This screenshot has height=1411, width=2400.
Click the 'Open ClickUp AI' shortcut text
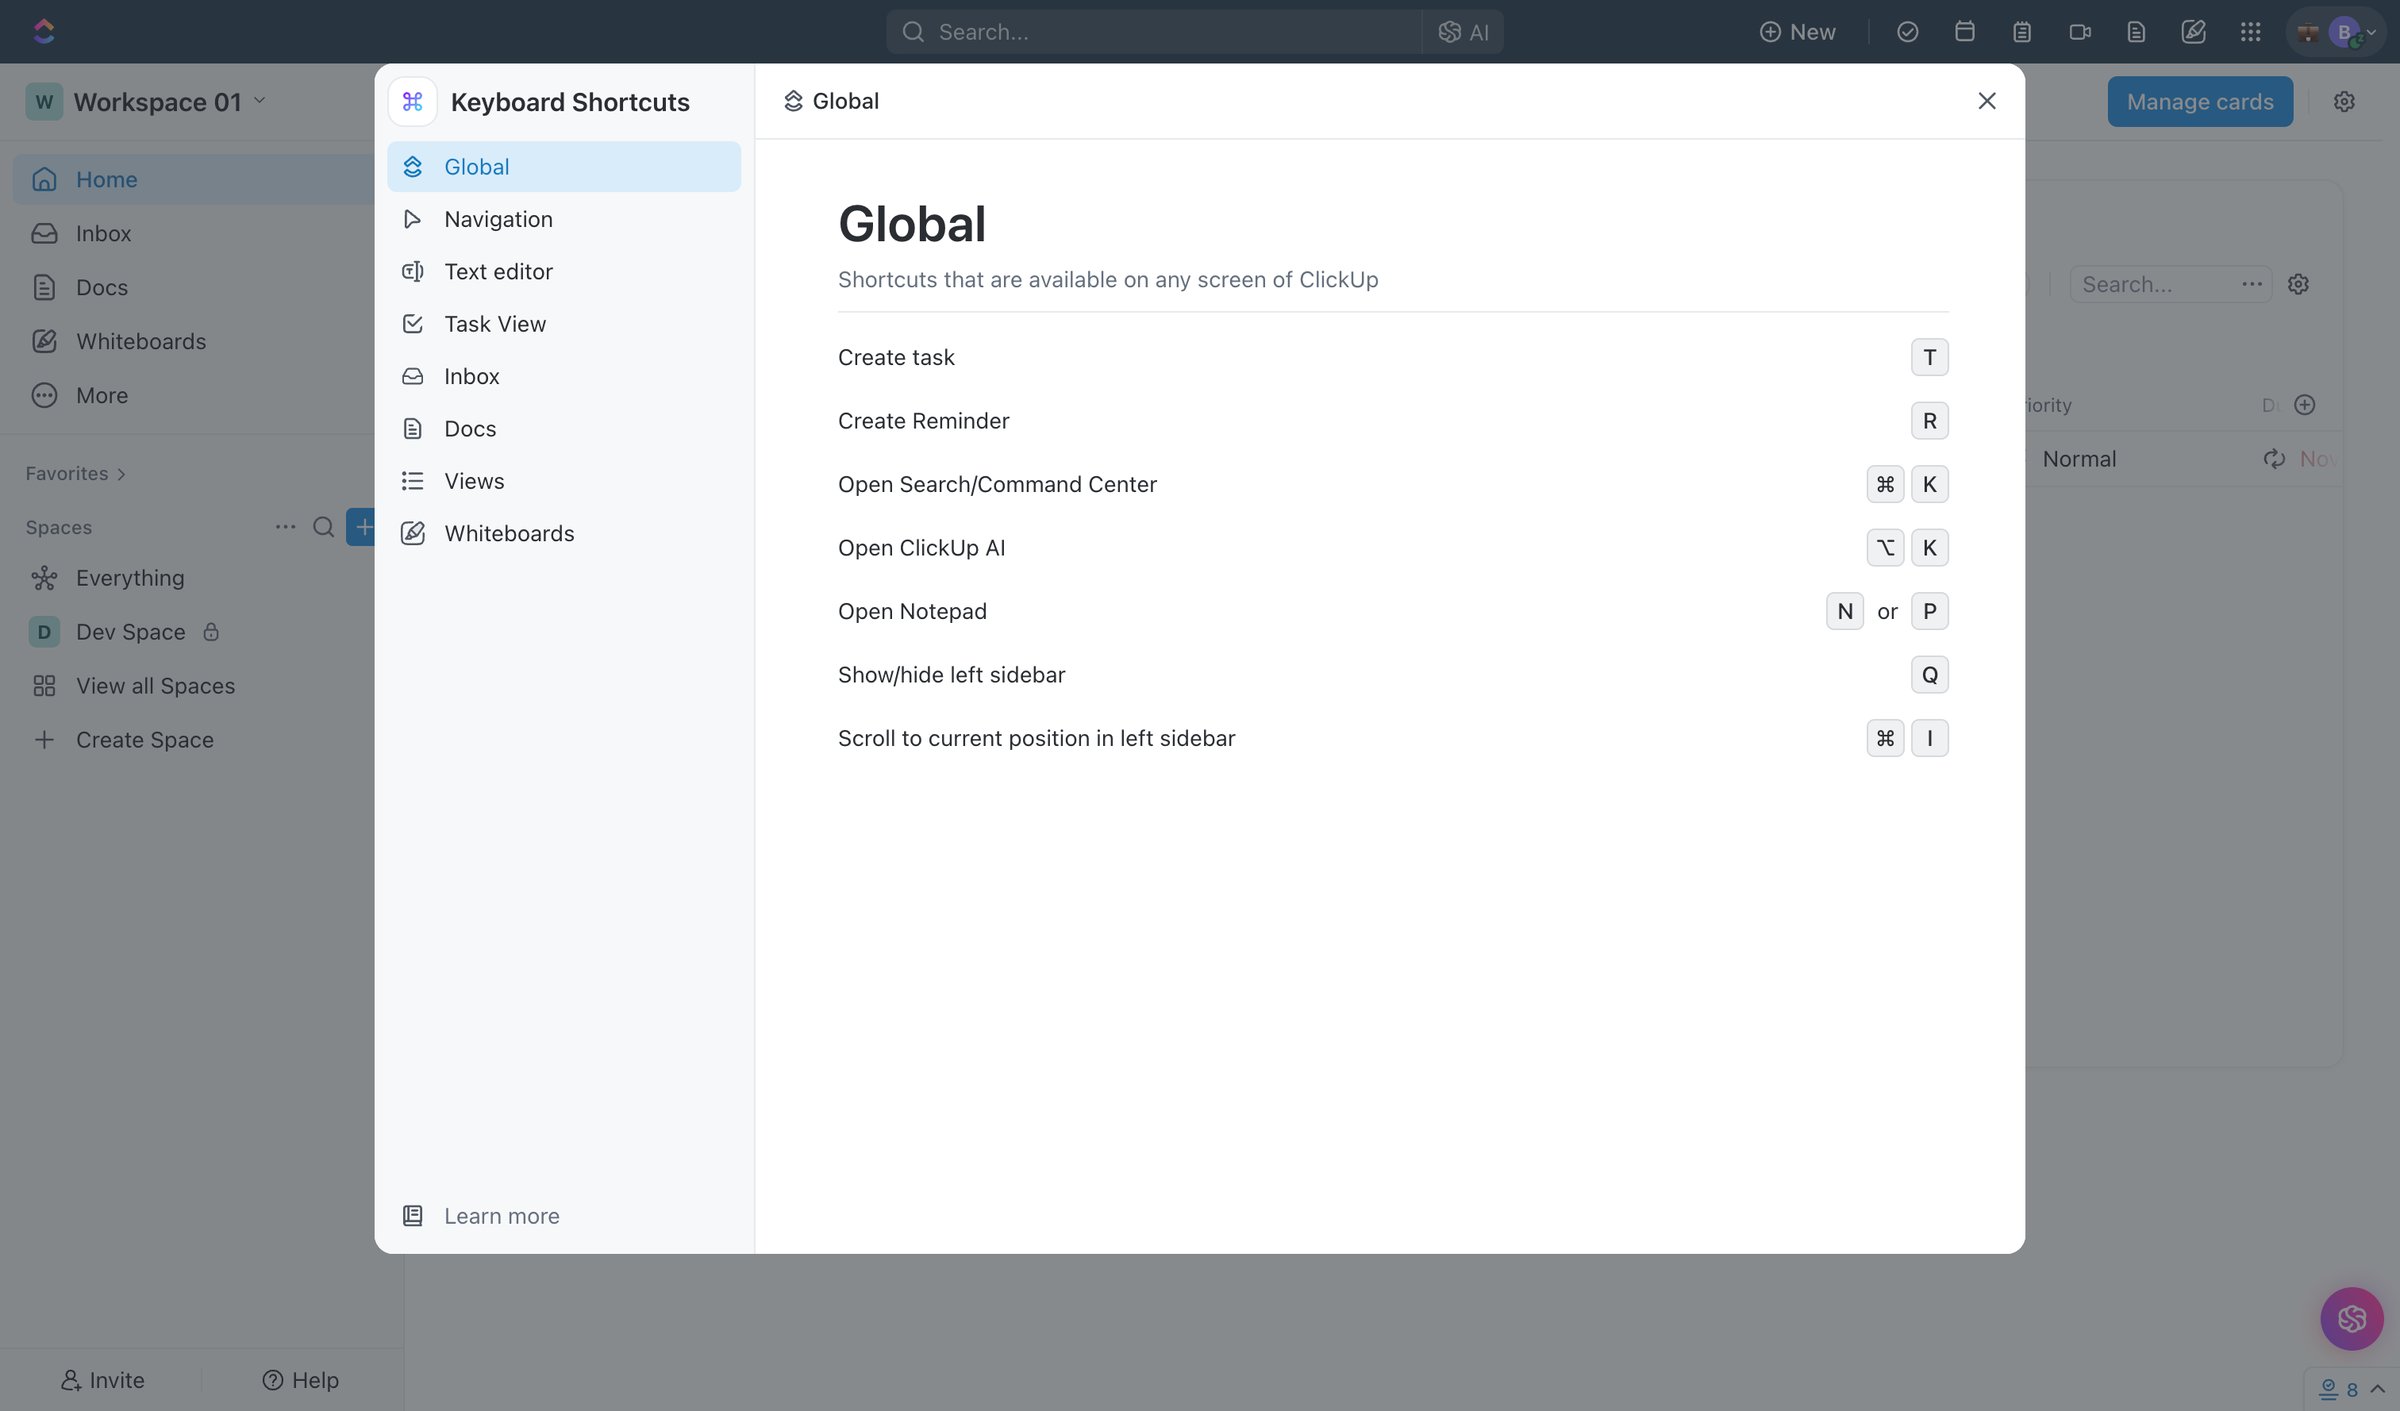click(x=921, y=548)
